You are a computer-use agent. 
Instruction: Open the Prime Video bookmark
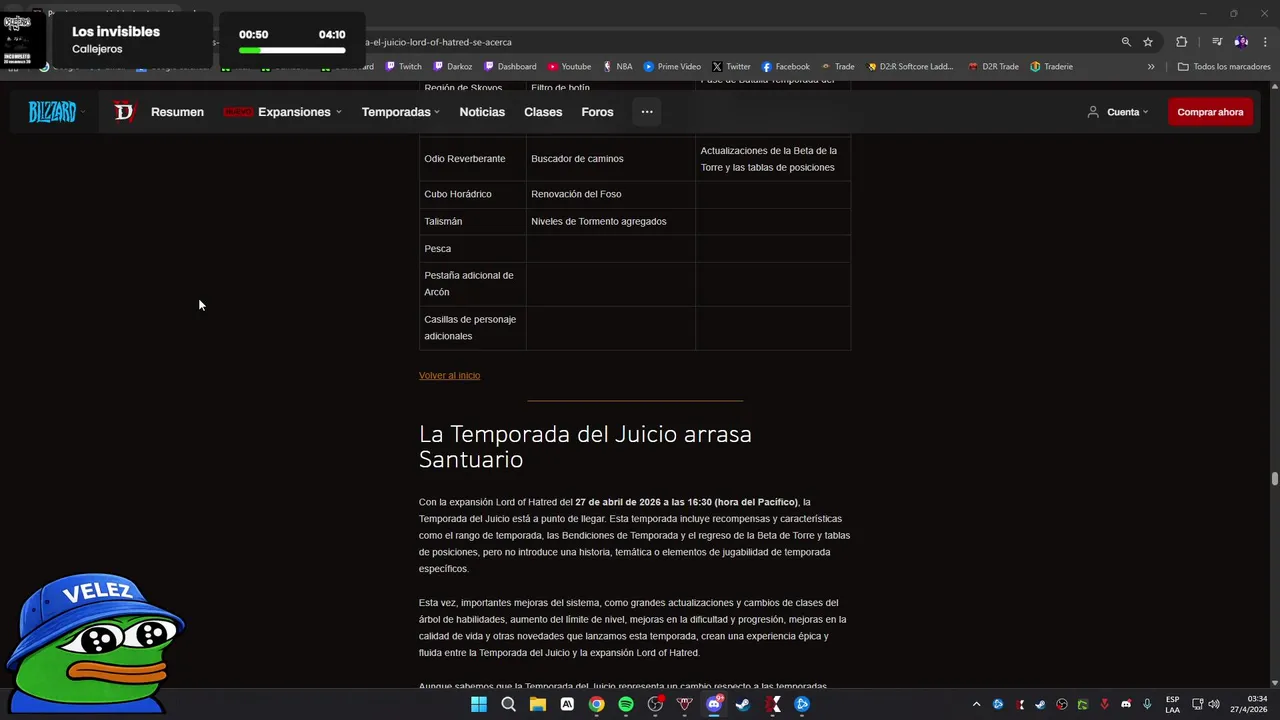click(x=672, y=67)
